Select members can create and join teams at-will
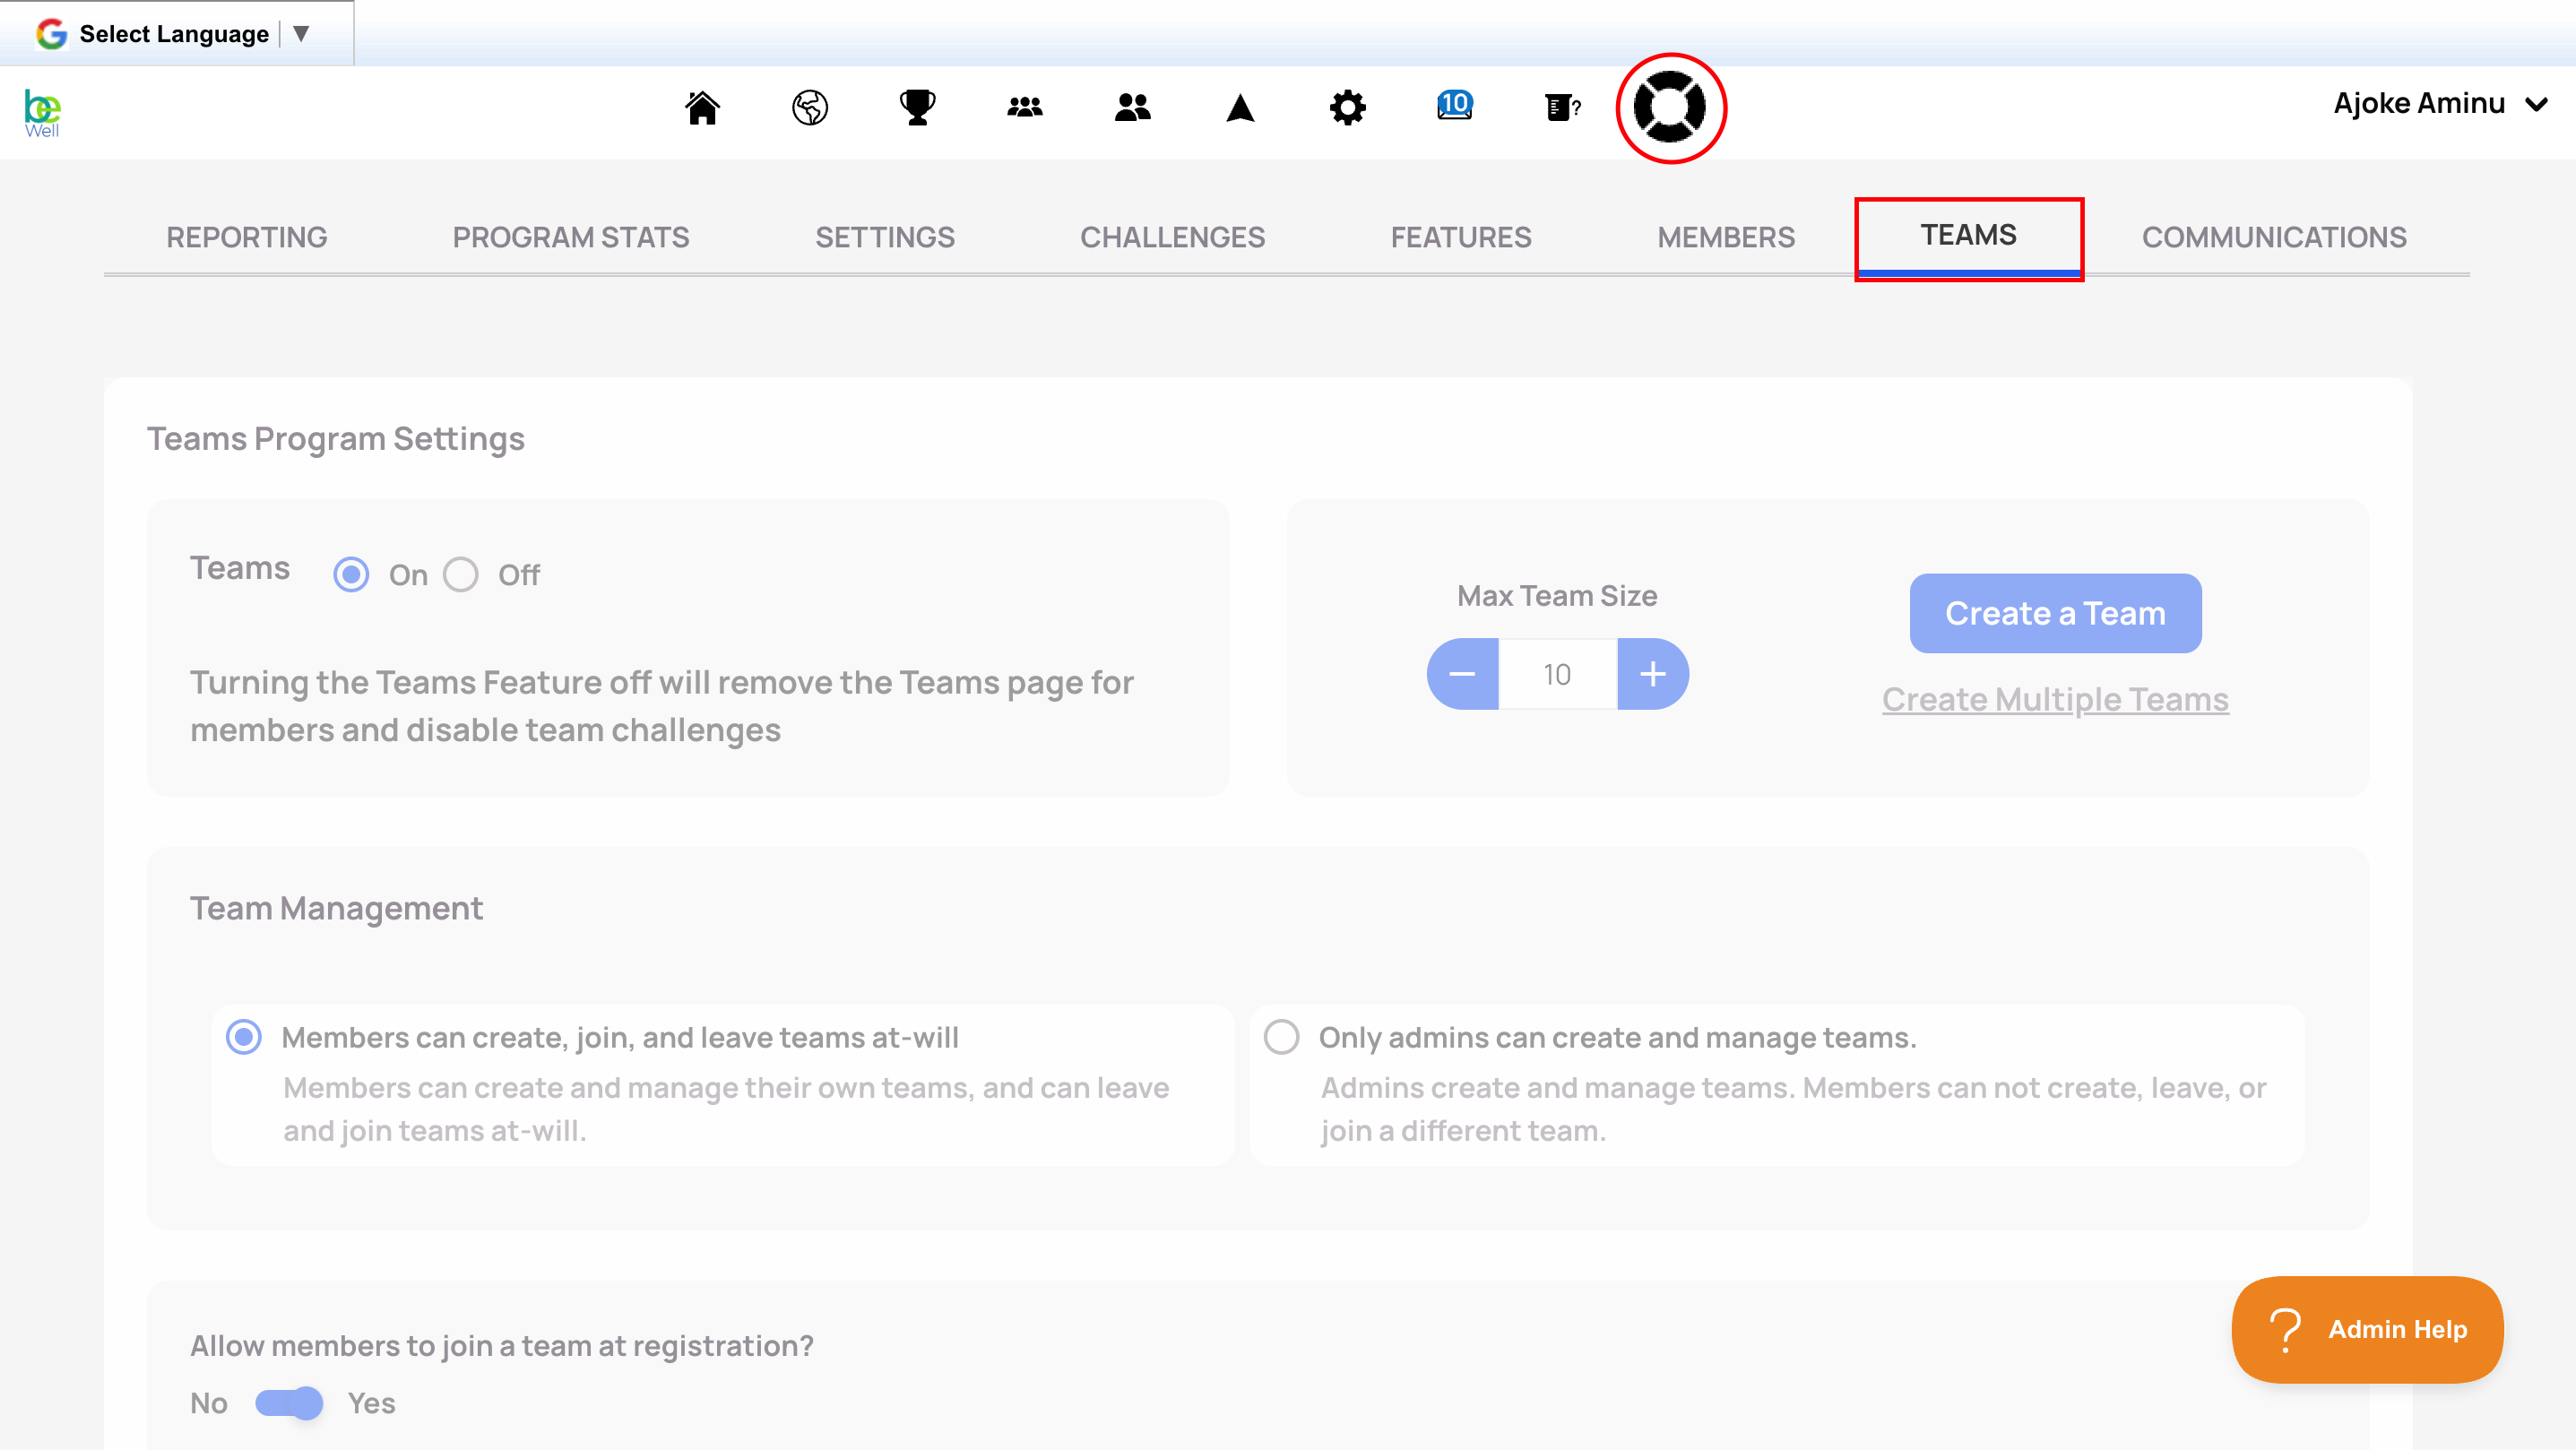 244,1037
